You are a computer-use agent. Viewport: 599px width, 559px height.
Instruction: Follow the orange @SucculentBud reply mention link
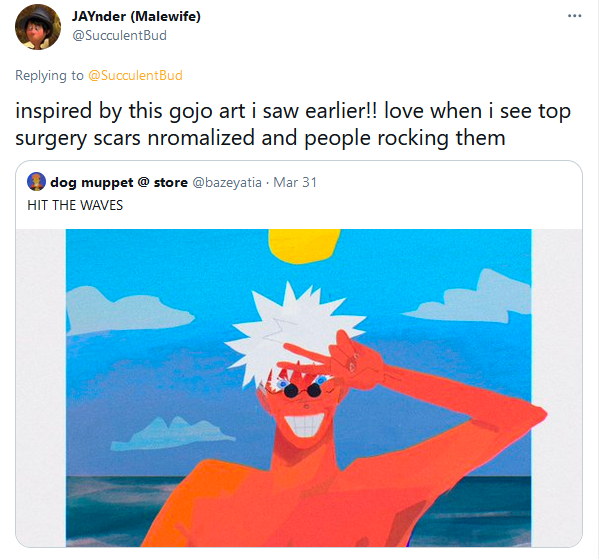(135, 75)
